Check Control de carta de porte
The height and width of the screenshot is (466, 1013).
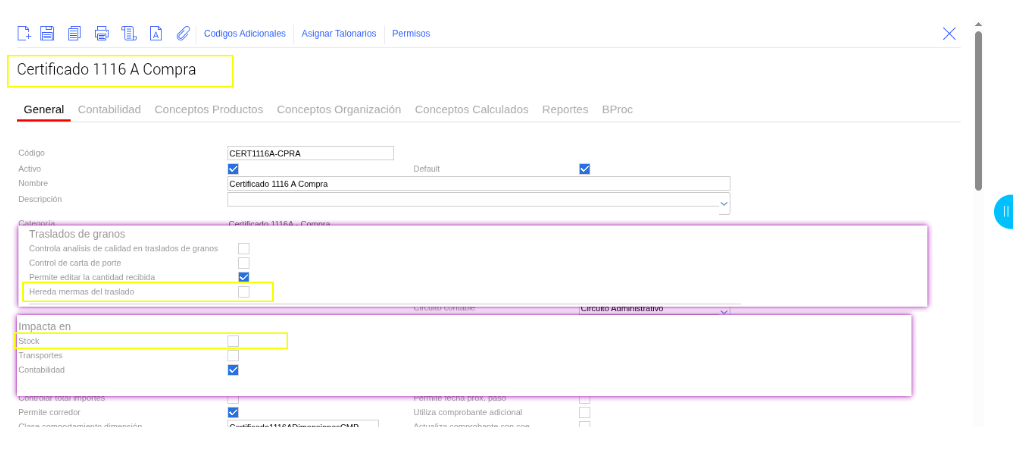tap(243, 262)
